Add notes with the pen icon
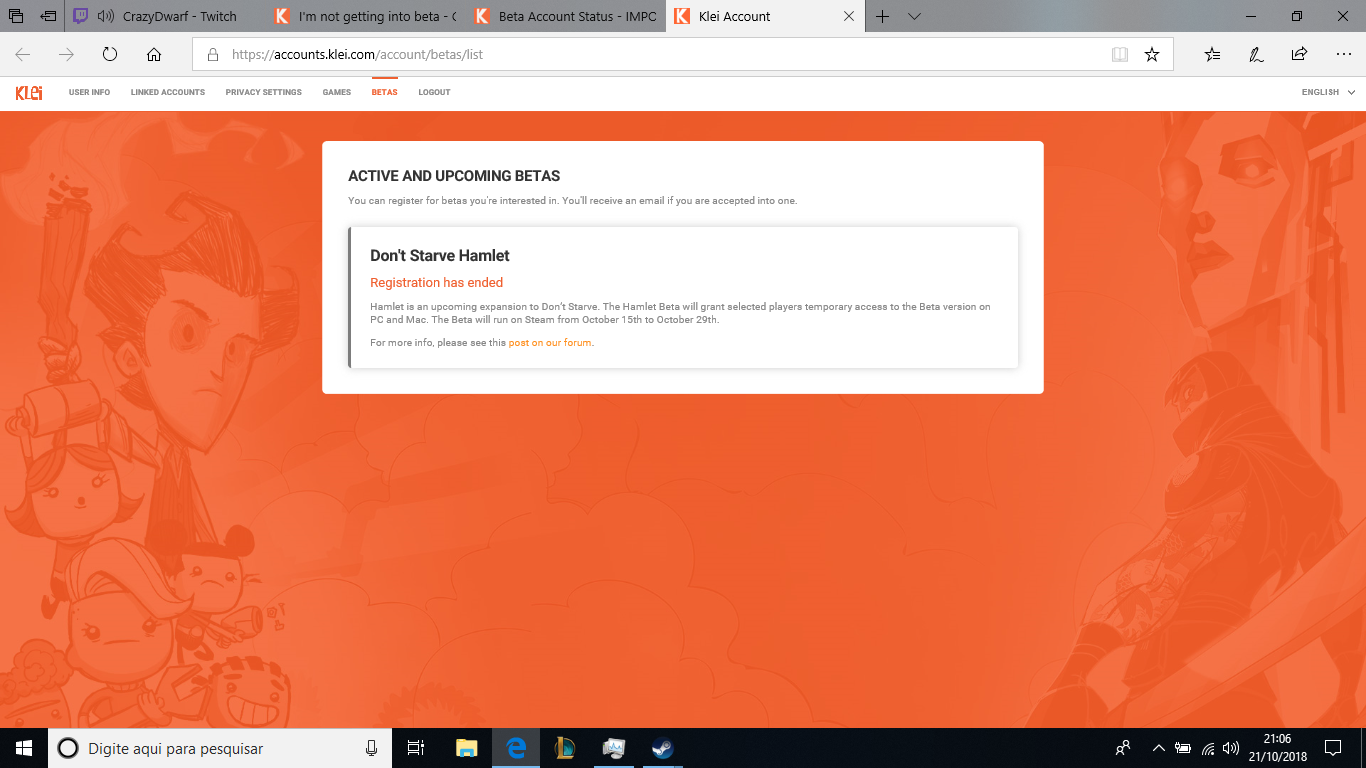 coord(1256,55)
